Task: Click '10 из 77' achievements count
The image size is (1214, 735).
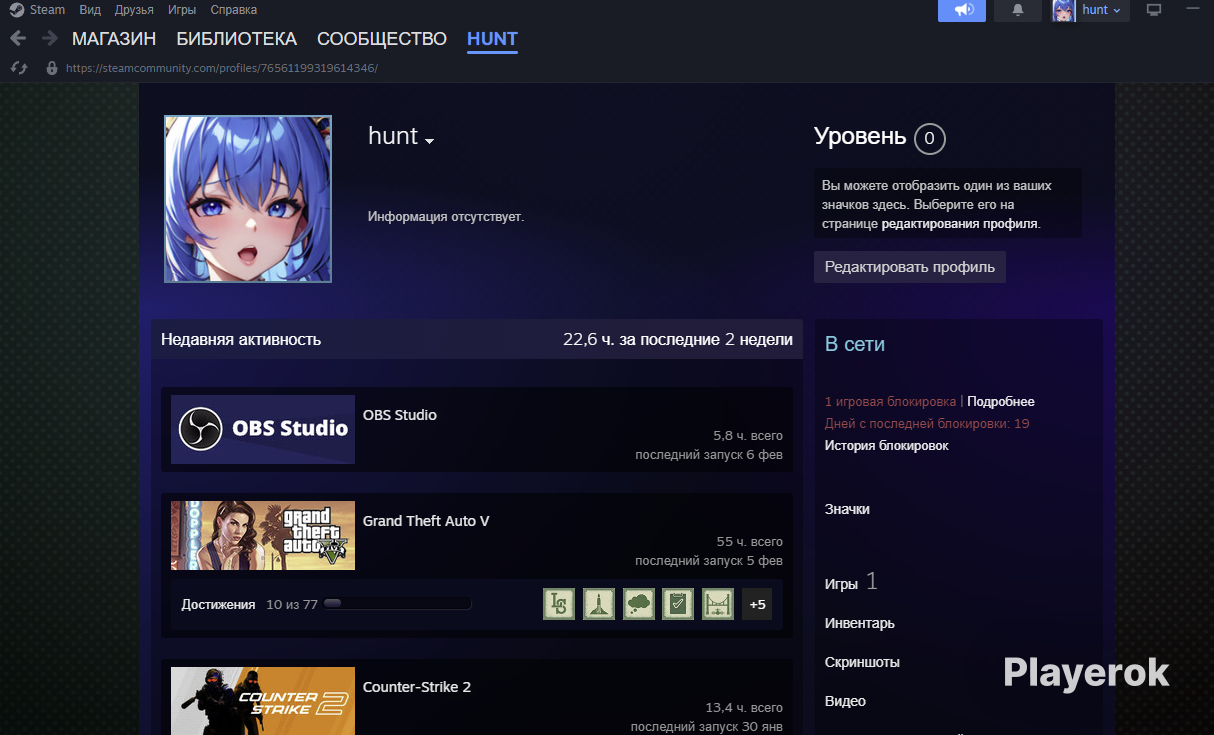Action: click(291, 605)
